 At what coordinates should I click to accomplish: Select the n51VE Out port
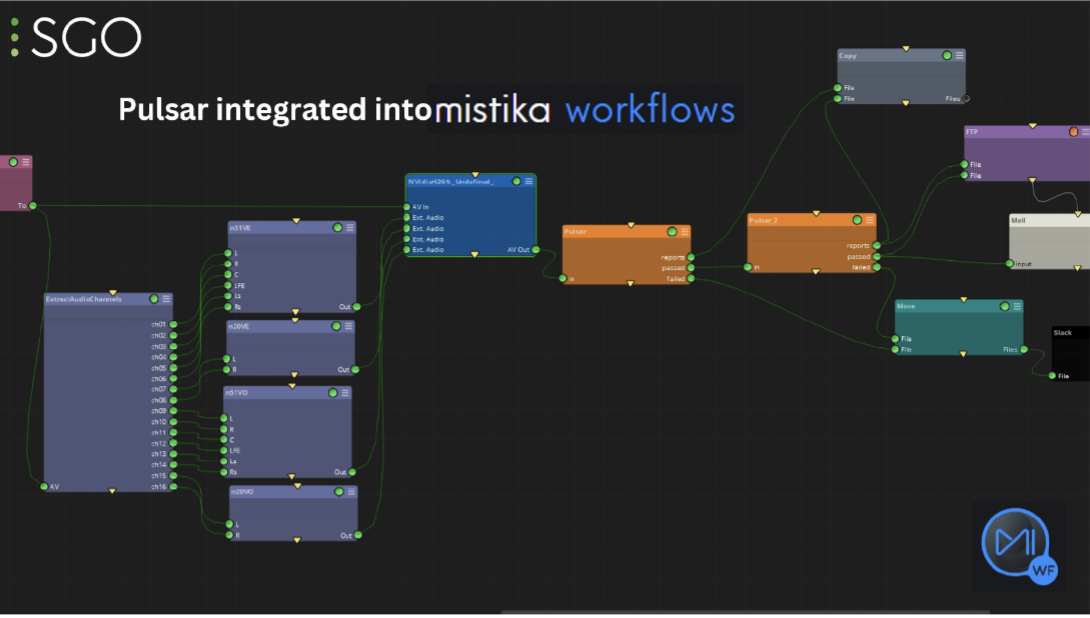(357, 307)
